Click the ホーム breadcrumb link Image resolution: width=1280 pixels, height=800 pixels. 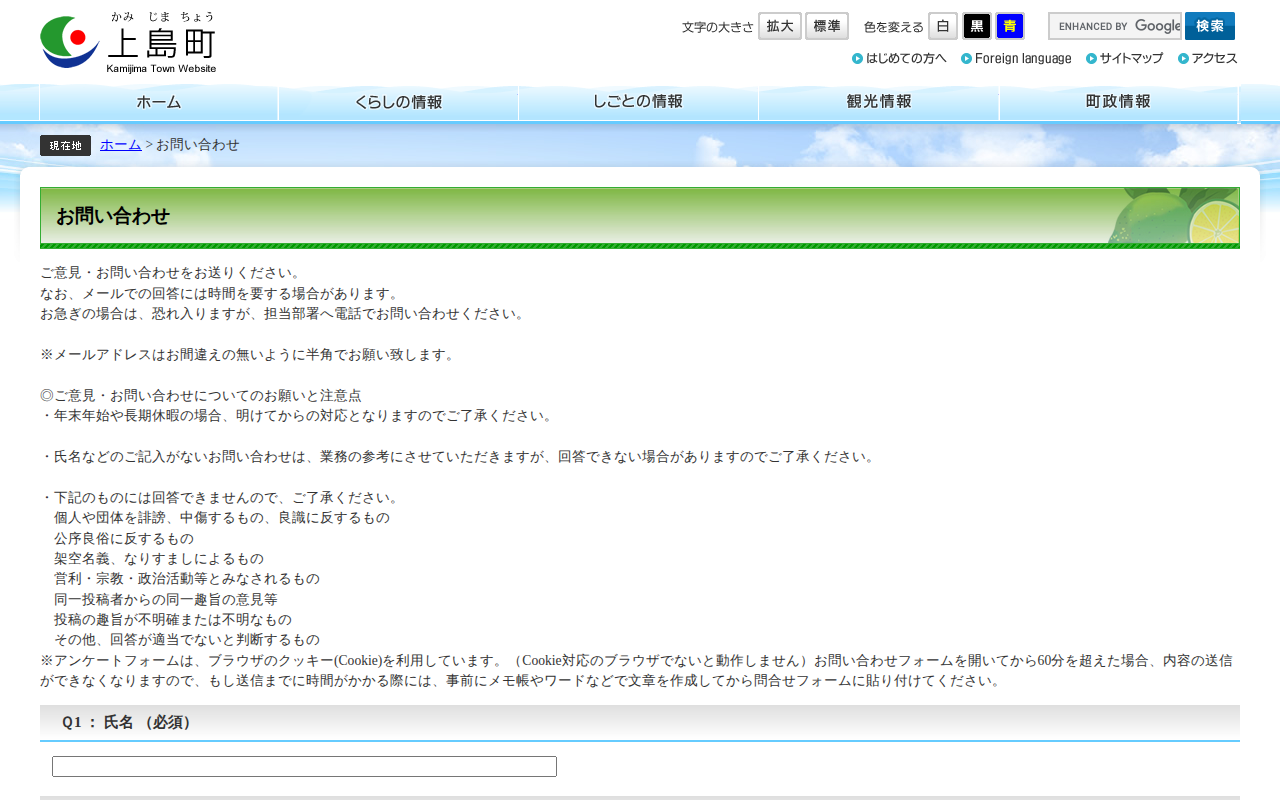[x=121, y=145]
